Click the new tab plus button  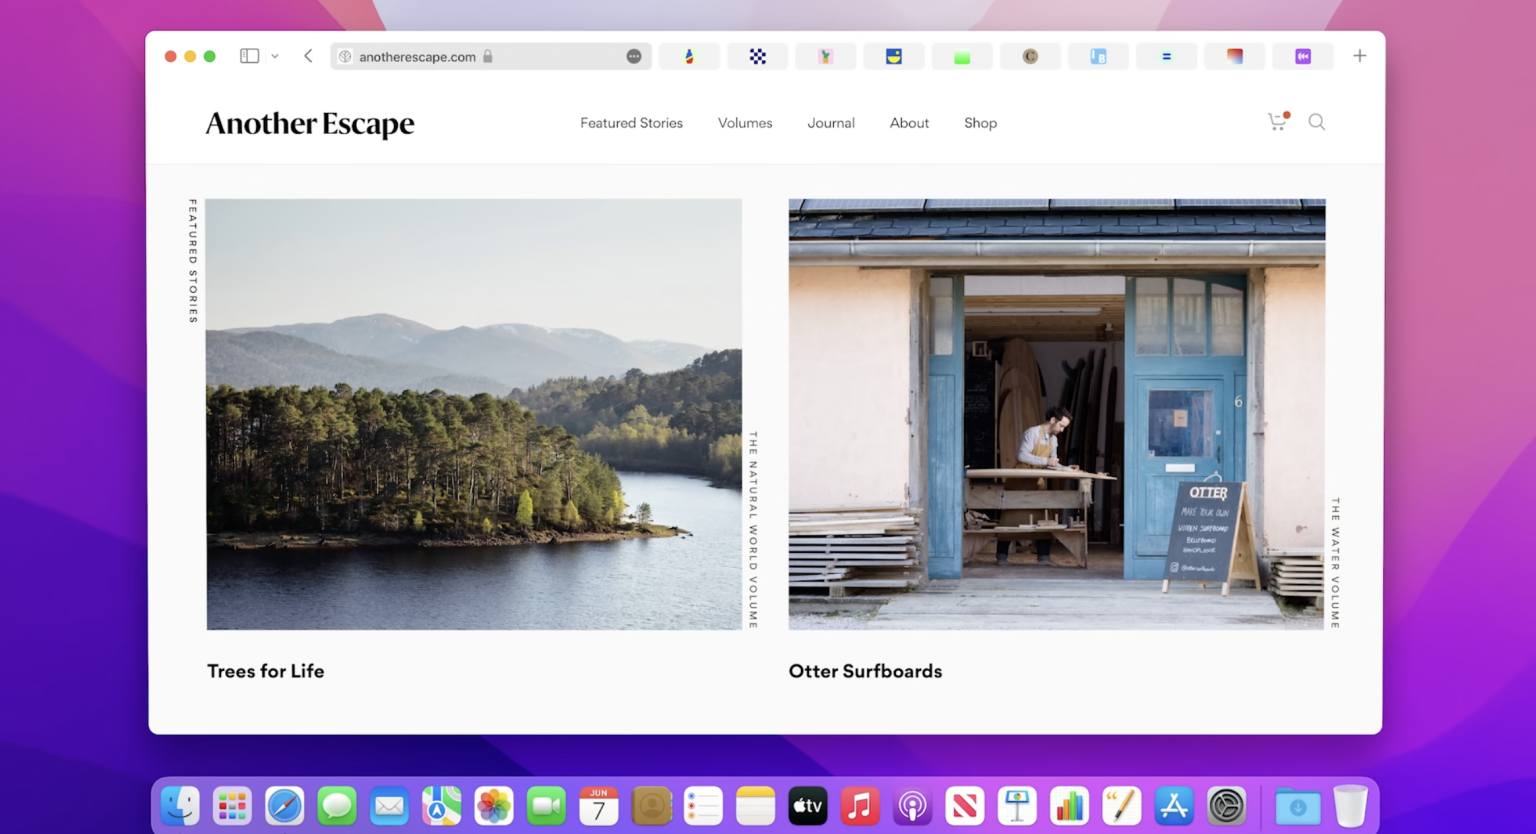click(1359, 56)
